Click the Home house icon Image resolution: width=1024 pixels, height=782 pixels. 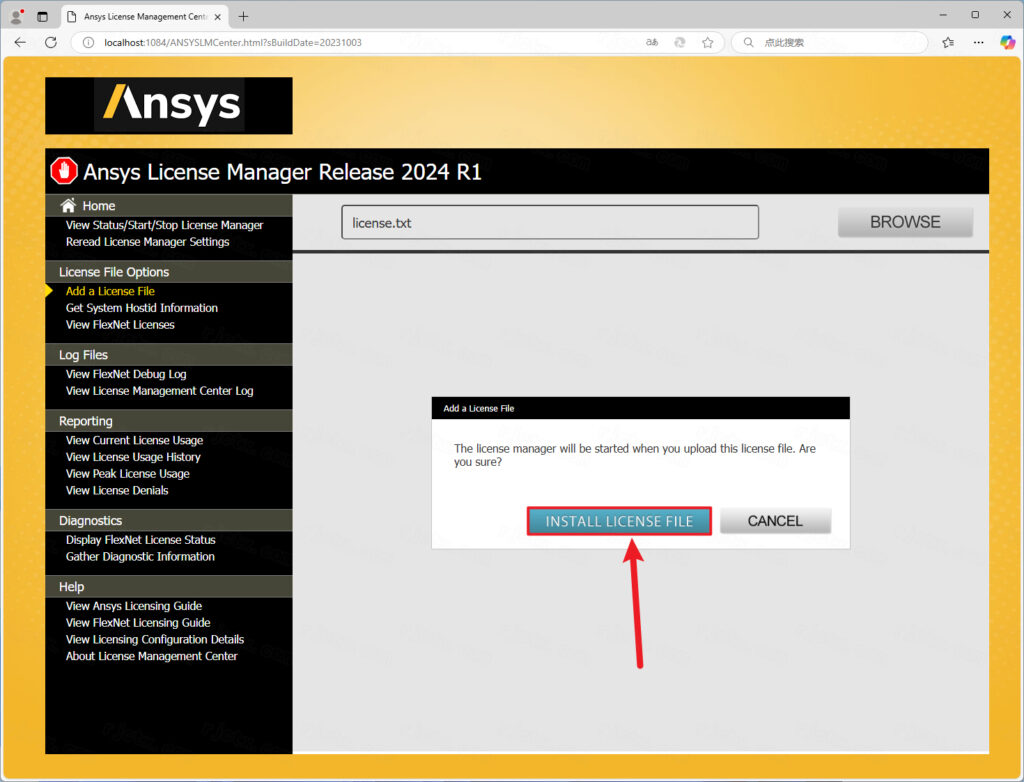68,205
